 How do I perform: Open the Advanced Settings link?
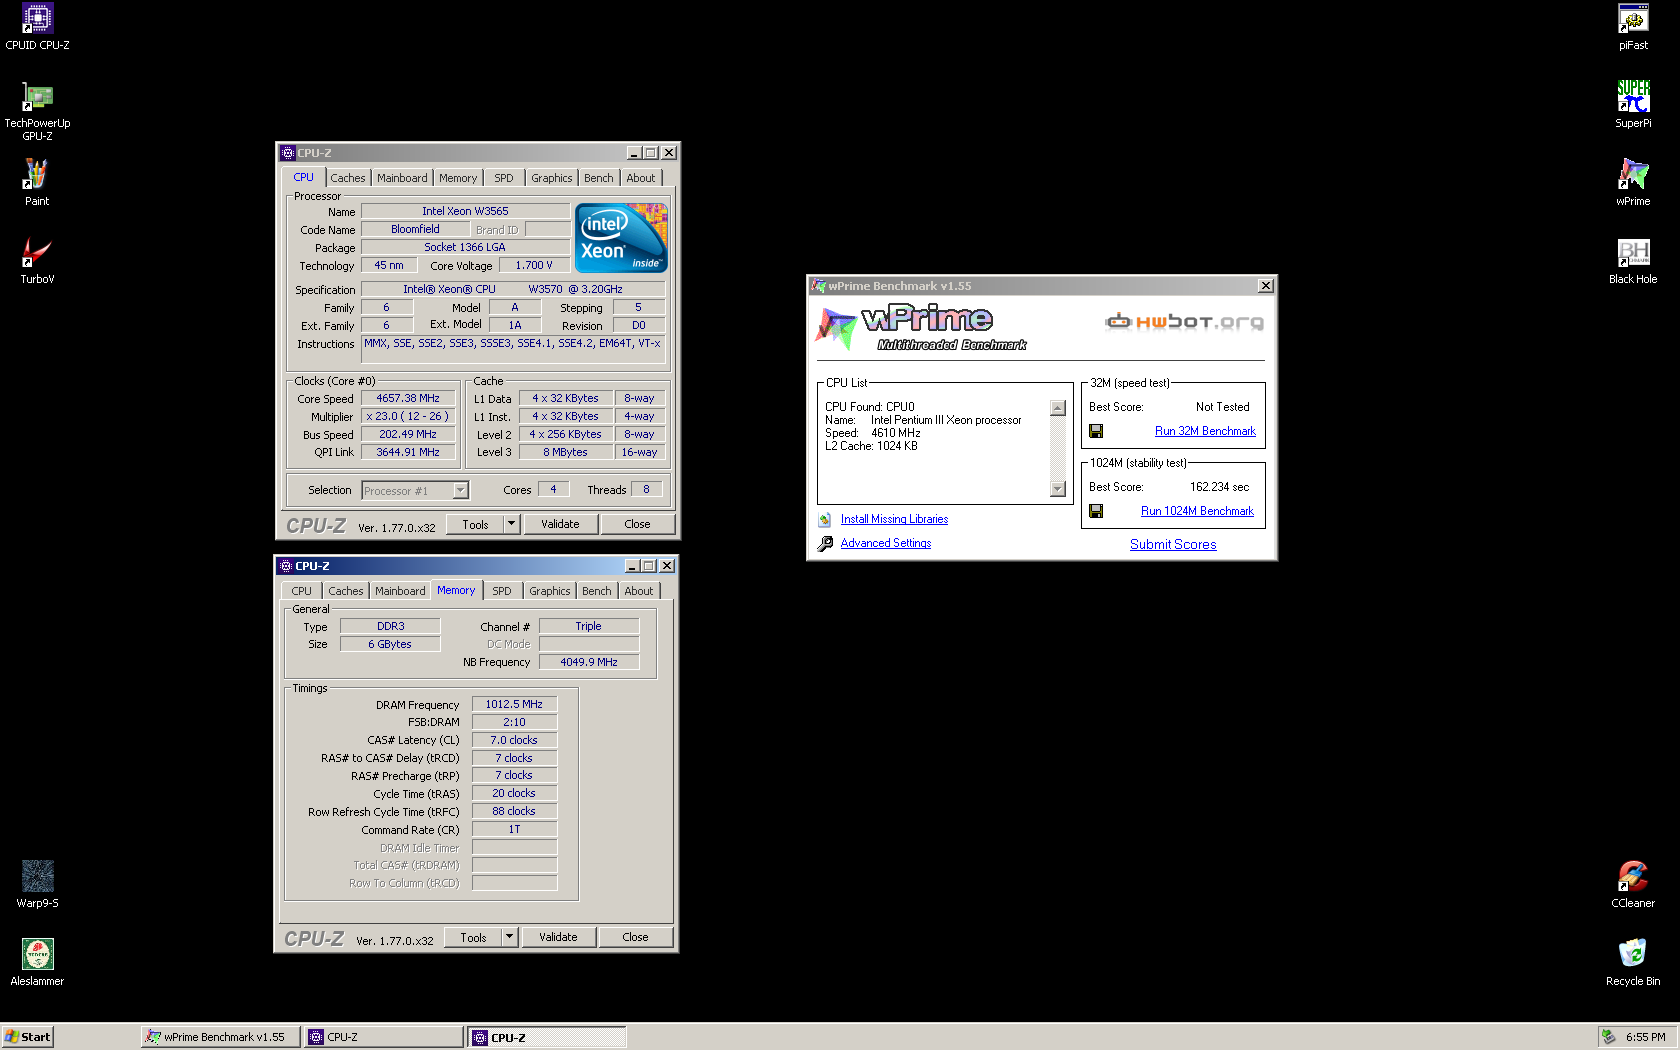click(x=886, y=543)
